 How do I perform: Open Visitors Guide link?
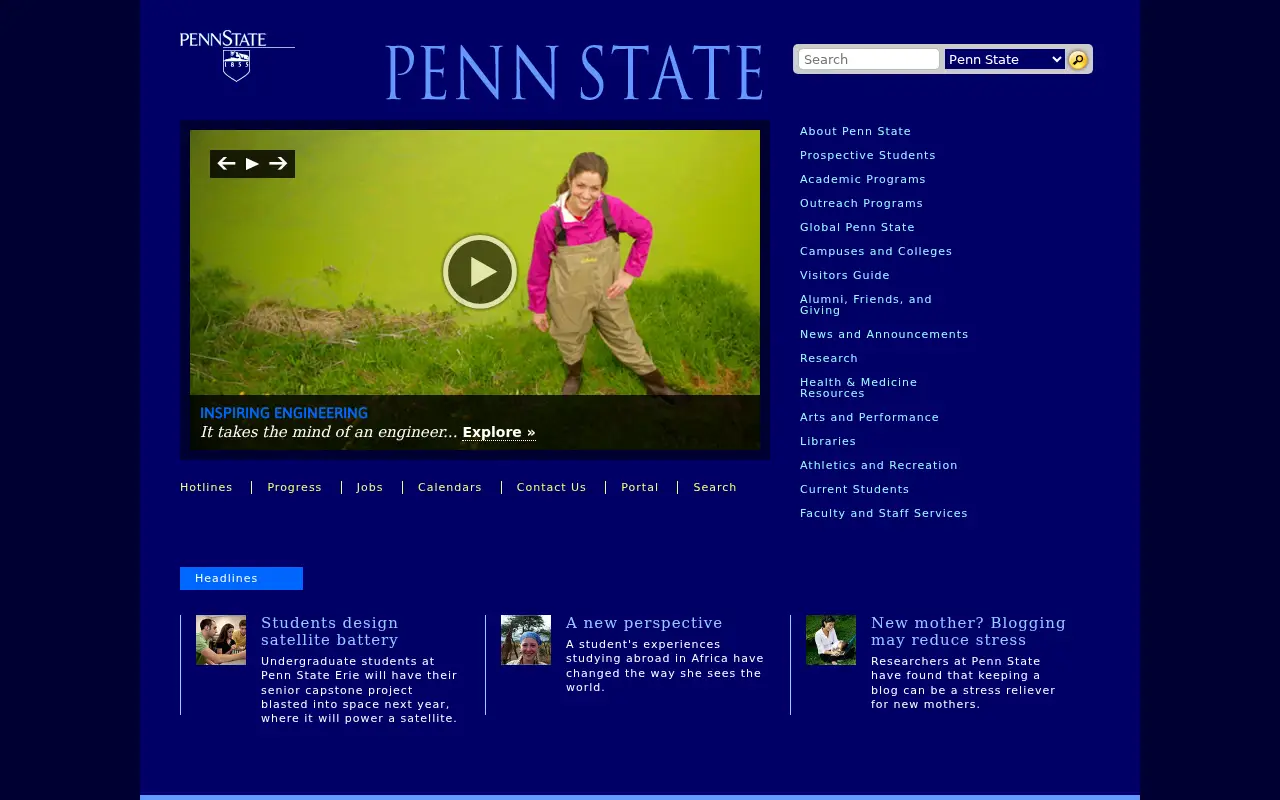[x=845, y=276]
